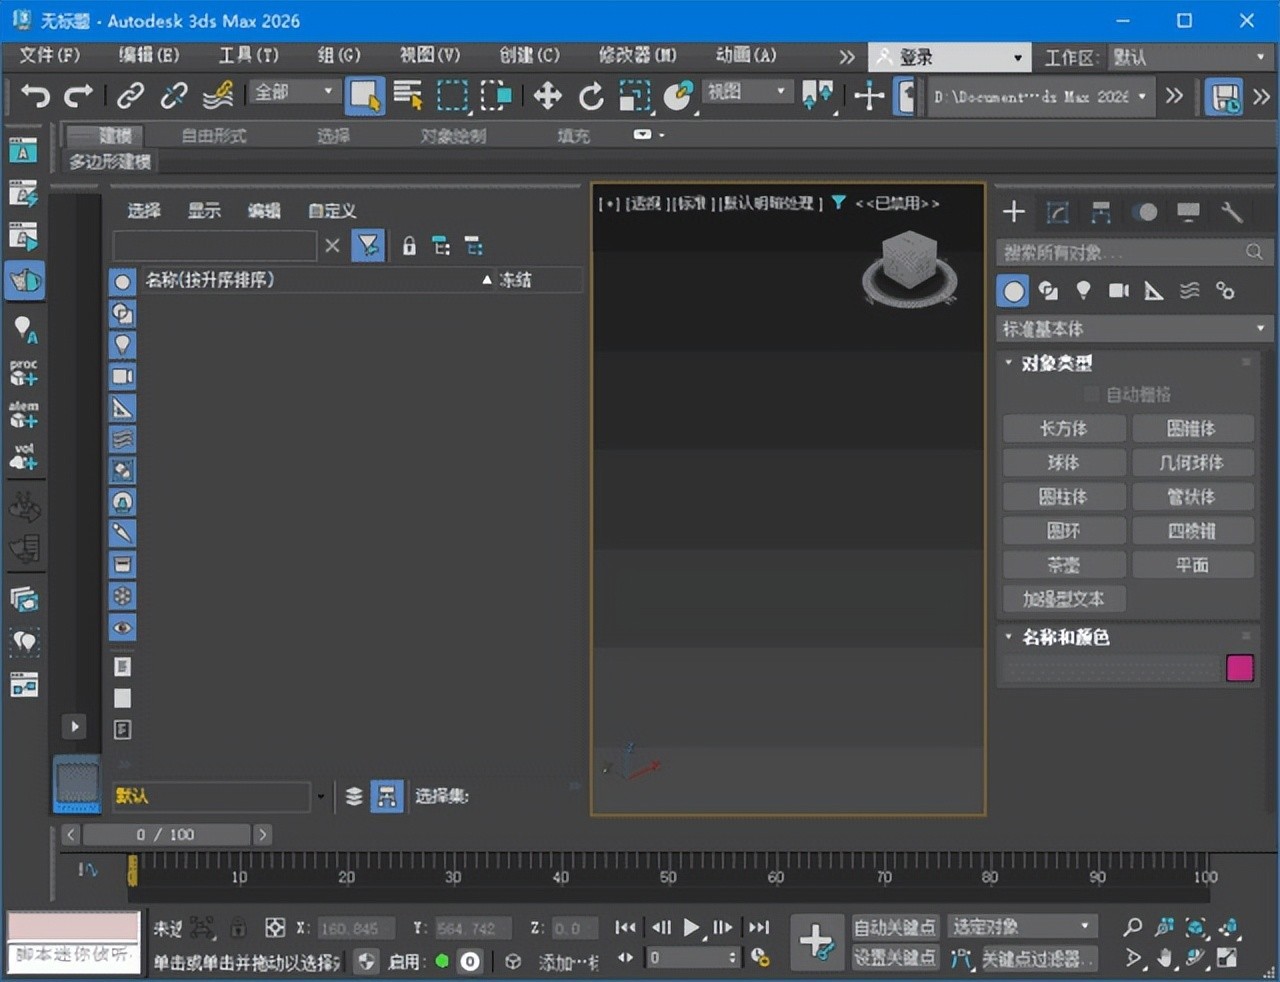1280x982 pixels.
Task: Click the pink object color swatch
Action: [1239, 668]
